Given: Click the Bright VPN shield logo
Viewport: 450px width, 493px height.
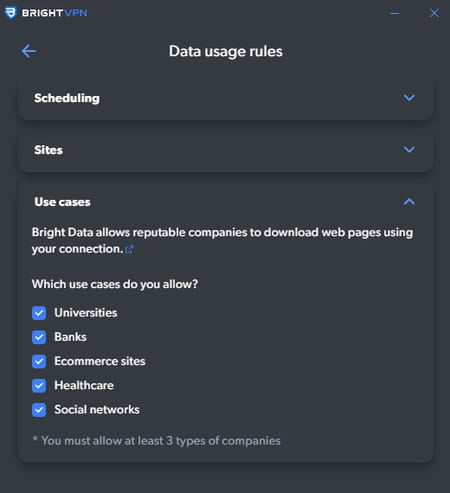Looking at the screenshot, I should click(x=11, y=13).
